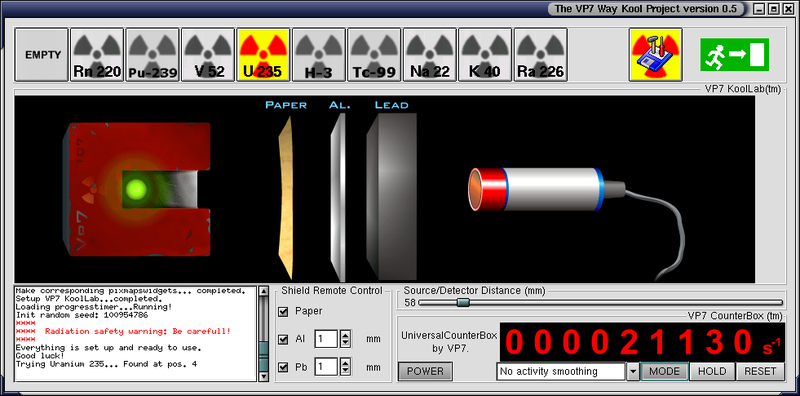800x396 pixels.
Task: Select the Rn 220 radioactive source
Action: tap(97, 55)
